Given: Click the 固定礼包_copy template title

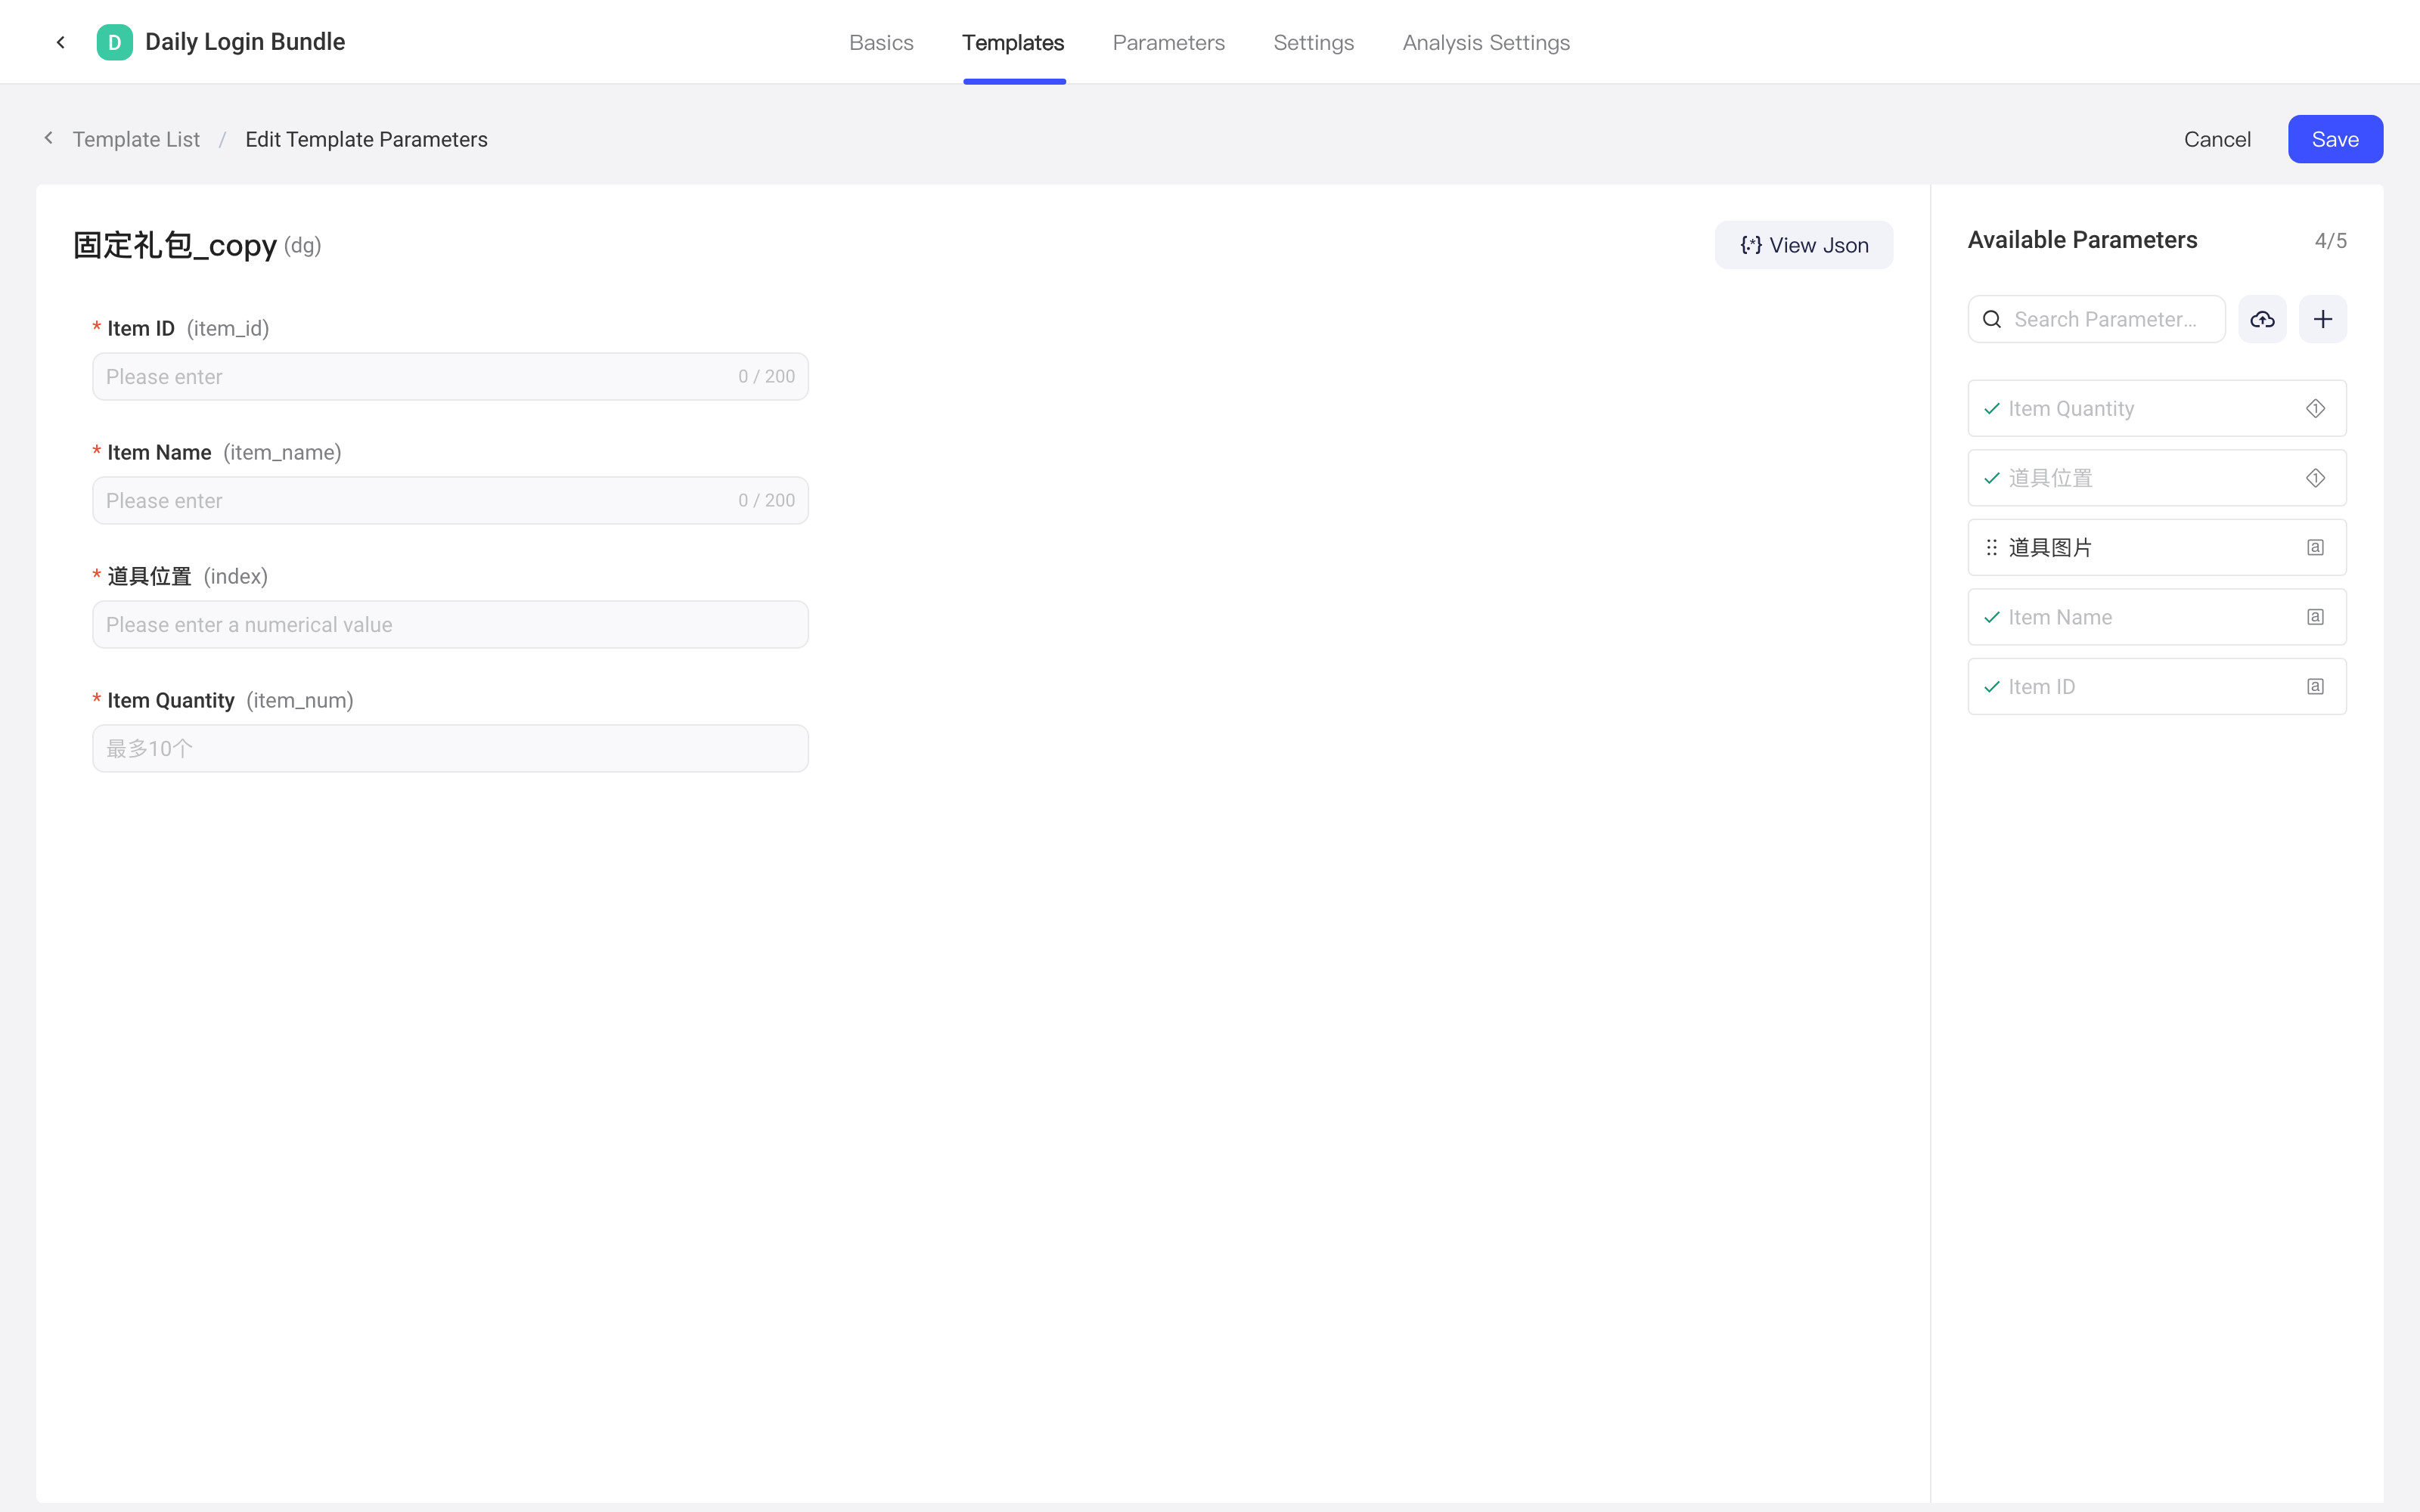Looking at the screenshot, I should point(175,245).
